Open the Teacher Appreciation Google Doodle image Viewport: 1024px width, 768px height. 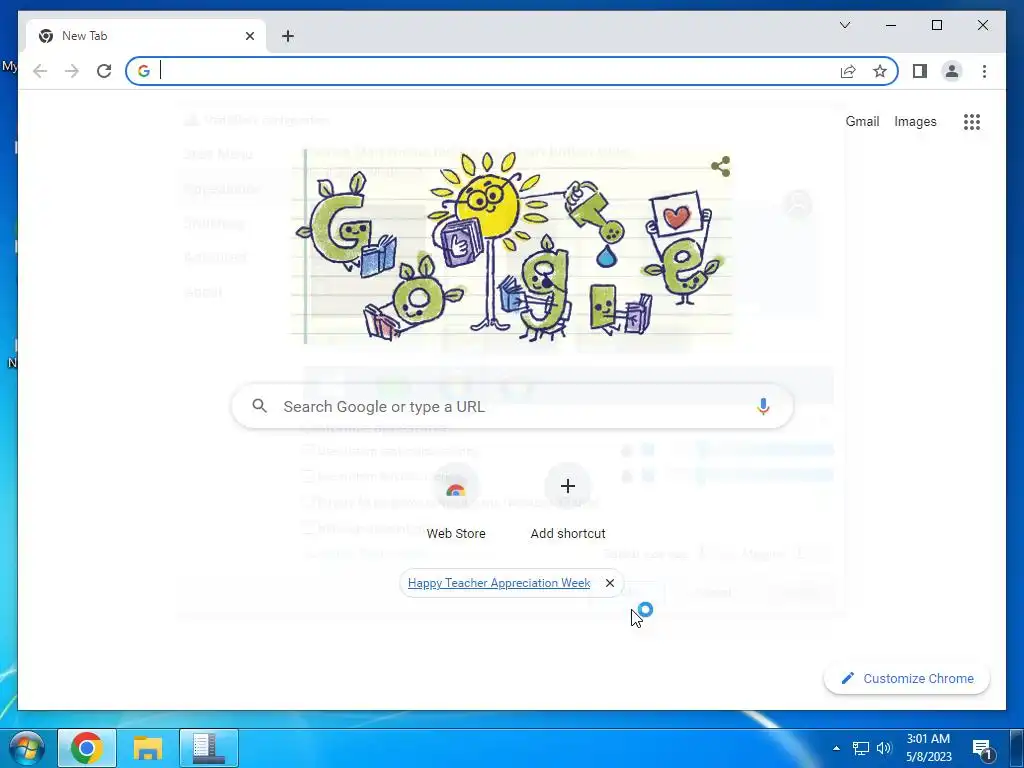[512, 247]
